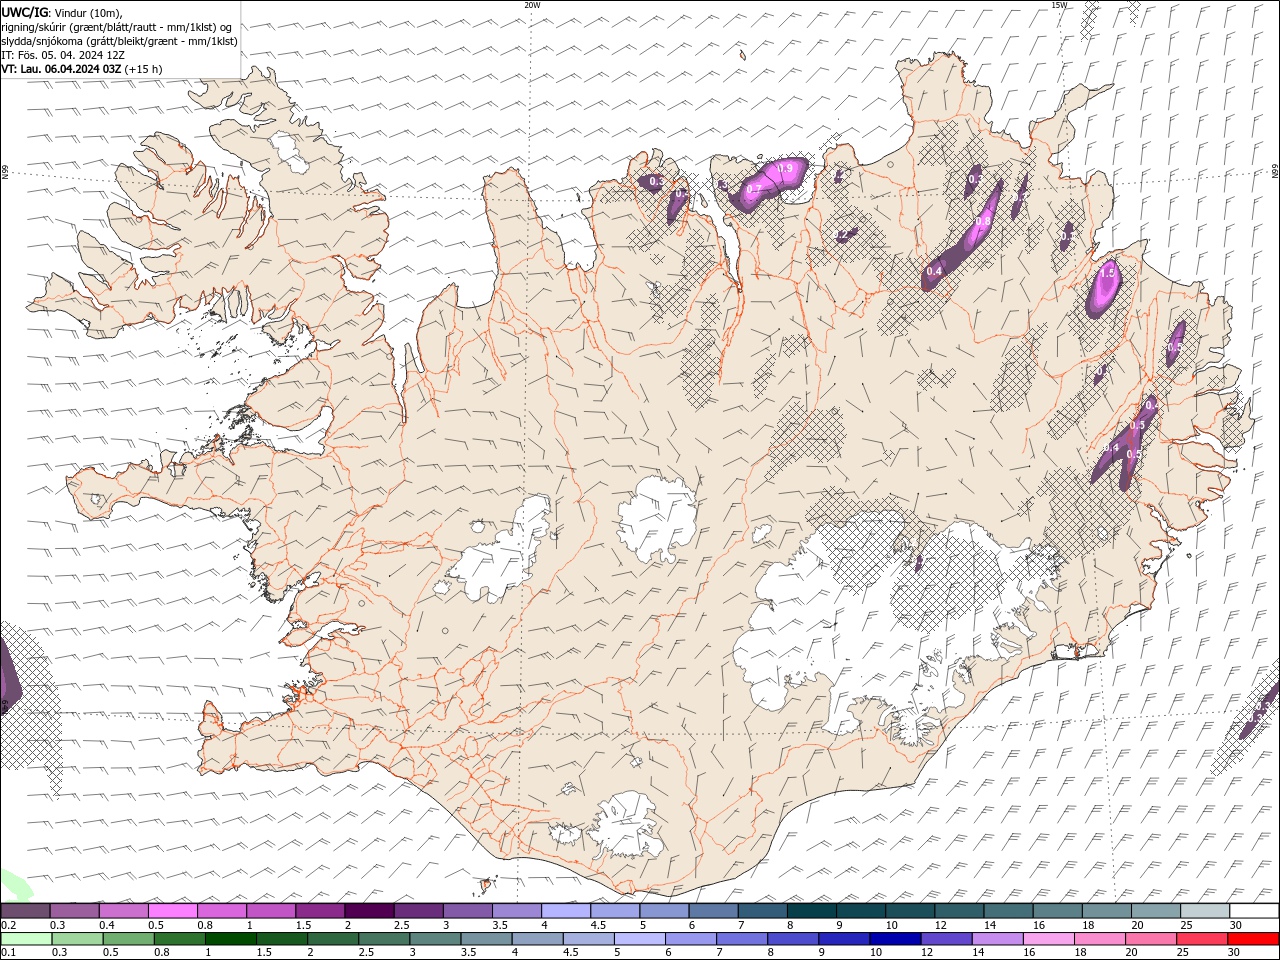The height and width of the screenshot is (960, 1280).
Task: Click the 0.7 snowfall value beside 1.9
Action: click(754, 189)
